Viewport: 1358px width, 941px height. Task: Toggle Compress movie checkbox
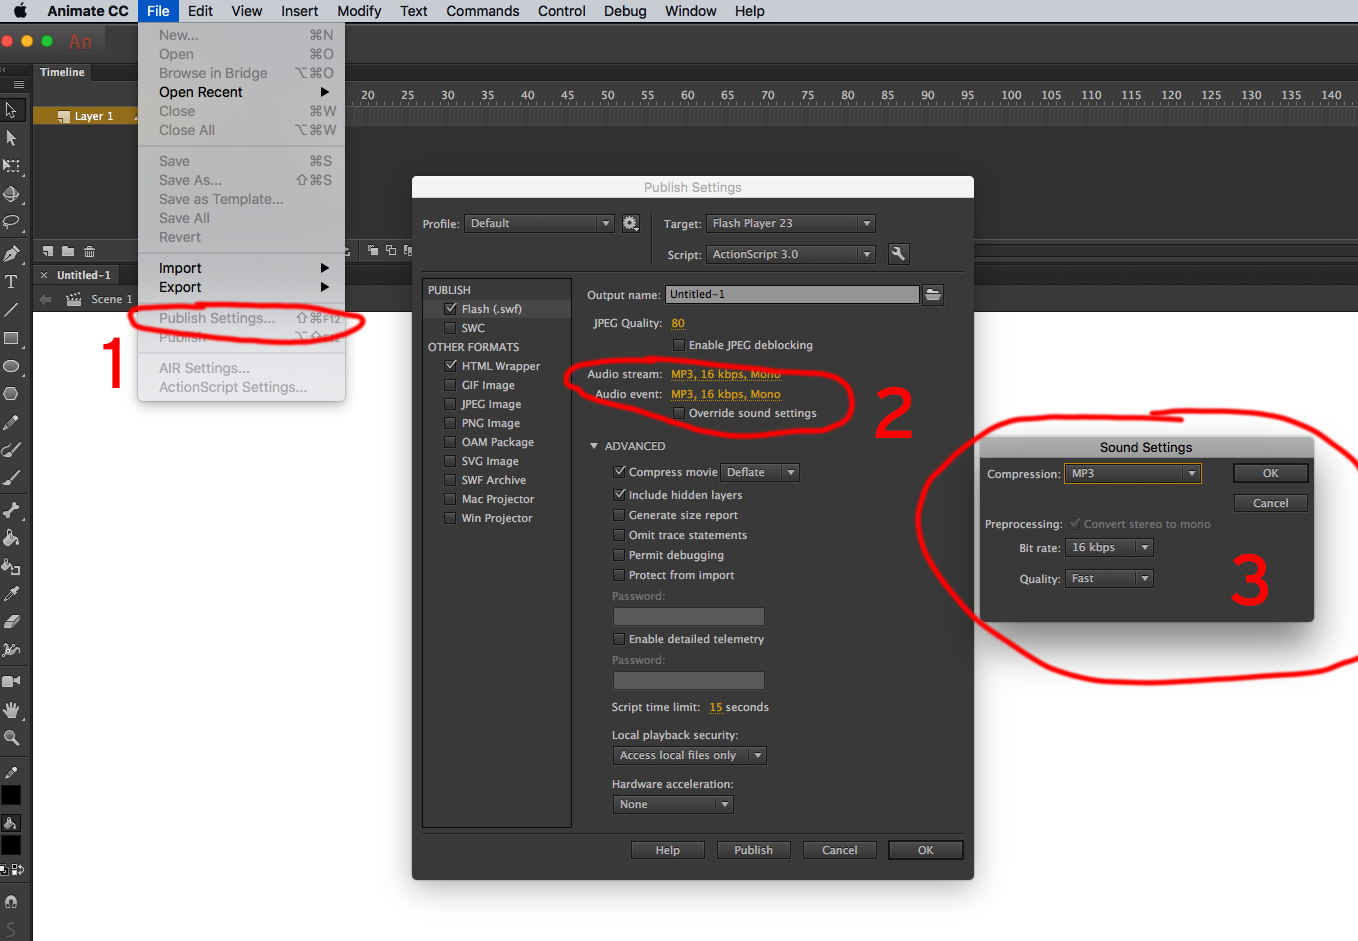619,472
